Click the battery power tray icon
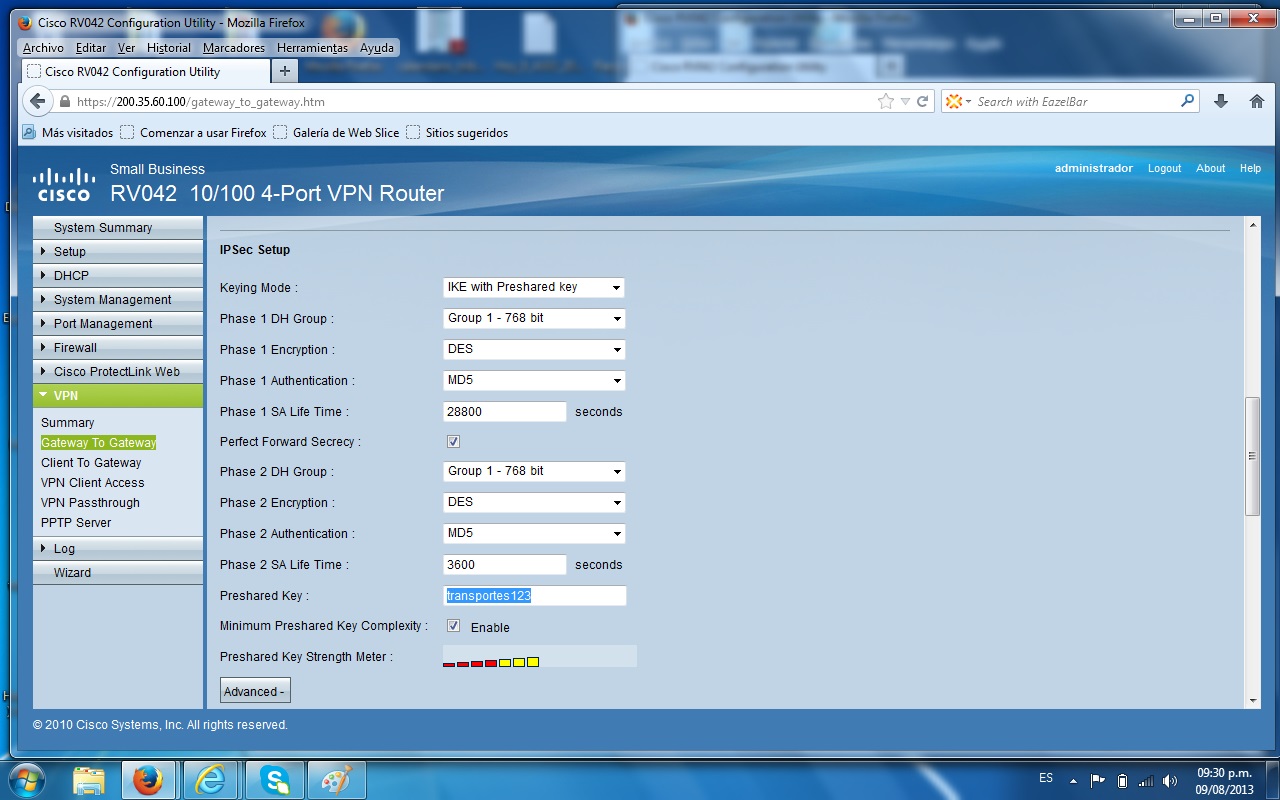The height and width of the screenshot is (800, 1280). point(1122,781)
